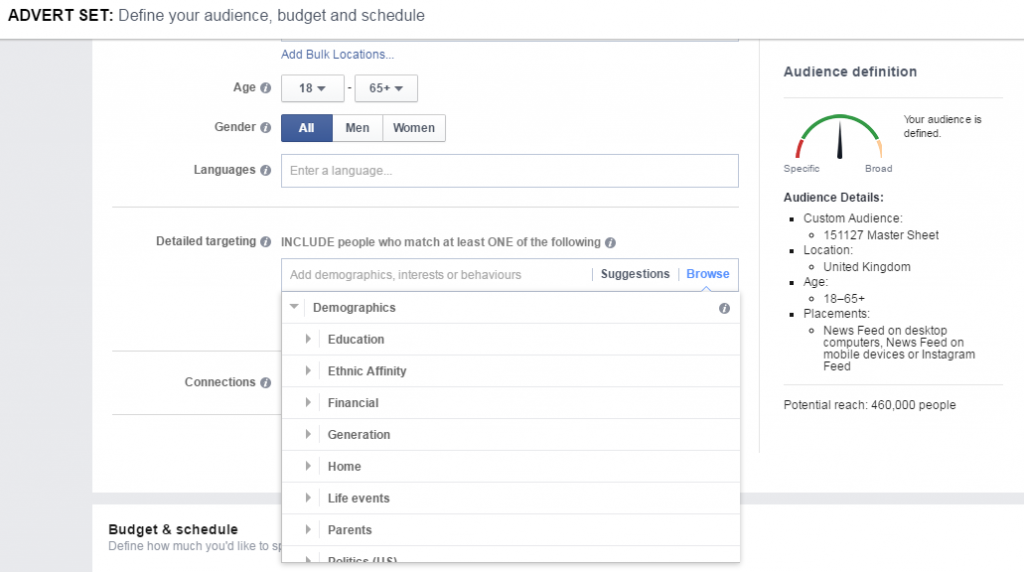Image resolution: width=1024 pixels, height=572 pixels.
Task: Click the Demographics row info icon
Action: pyautogui.click(x=724, y=308)
